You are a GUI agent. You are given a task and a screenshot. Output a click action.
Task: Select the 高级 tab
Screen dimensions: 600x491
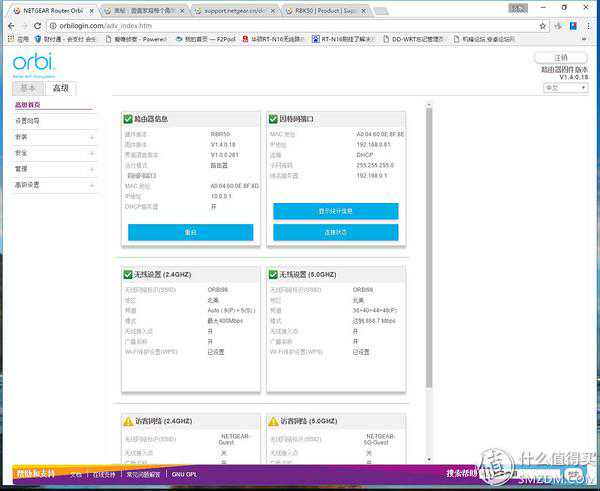click(62, 88)
